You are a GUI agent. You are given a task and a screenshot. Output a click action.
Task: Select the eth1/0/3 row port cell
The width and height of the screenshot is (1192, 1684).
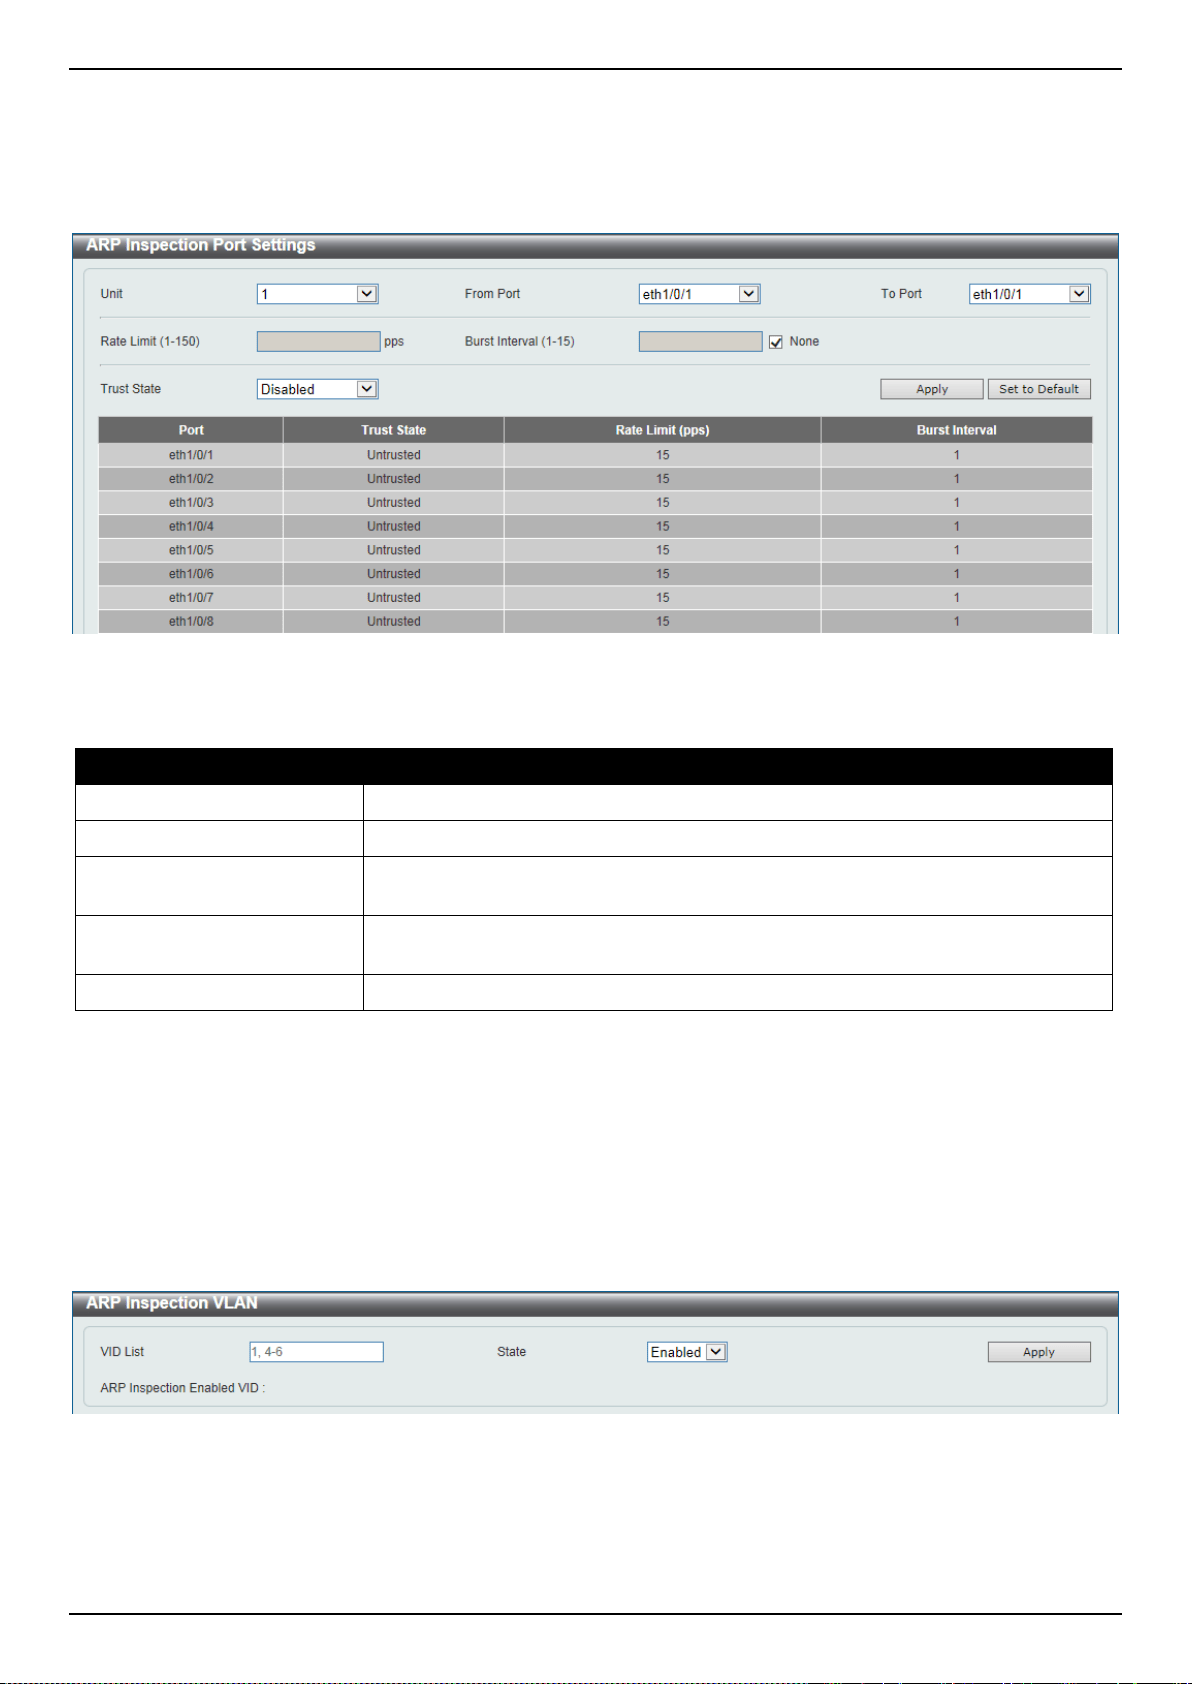click(x=191, y=503)
